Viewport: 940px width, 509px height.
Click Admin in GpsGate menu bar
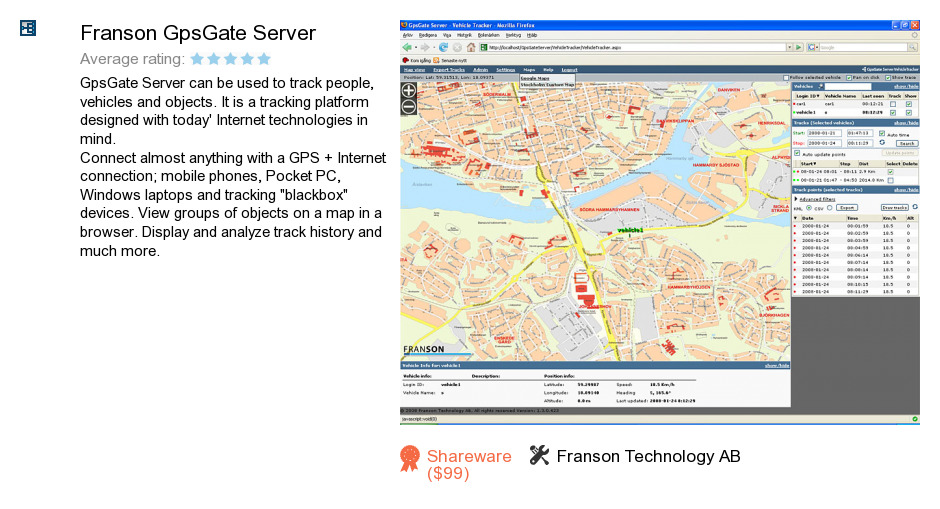point(480,70)
